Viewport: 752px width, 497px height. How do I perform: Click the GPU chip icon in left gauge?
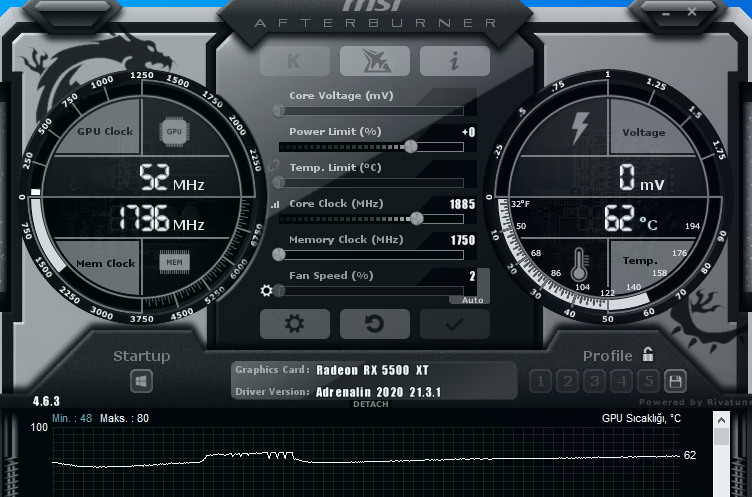click(174, 131)
